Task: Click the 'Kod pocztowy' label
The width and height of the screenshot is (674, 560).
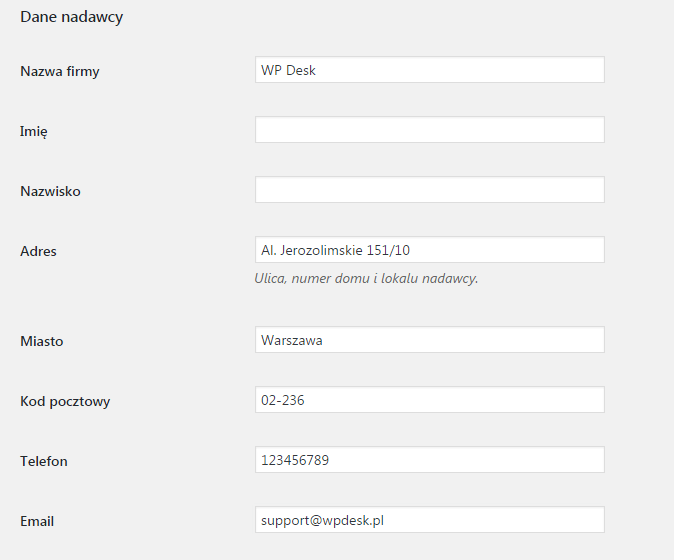Action: coord(65,401)
